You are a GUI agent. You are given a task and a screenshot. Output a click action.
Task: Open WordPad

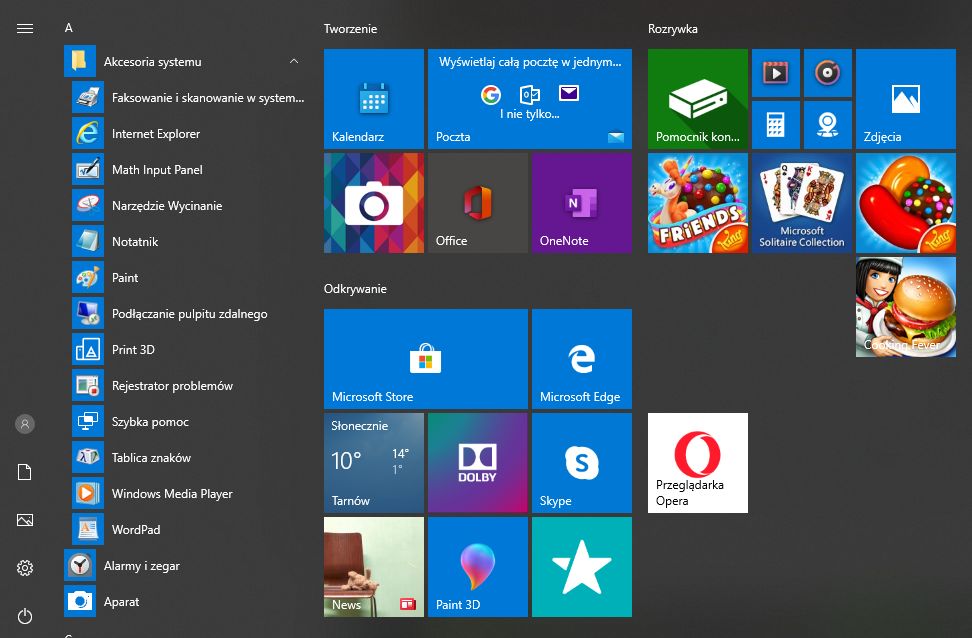188,529
